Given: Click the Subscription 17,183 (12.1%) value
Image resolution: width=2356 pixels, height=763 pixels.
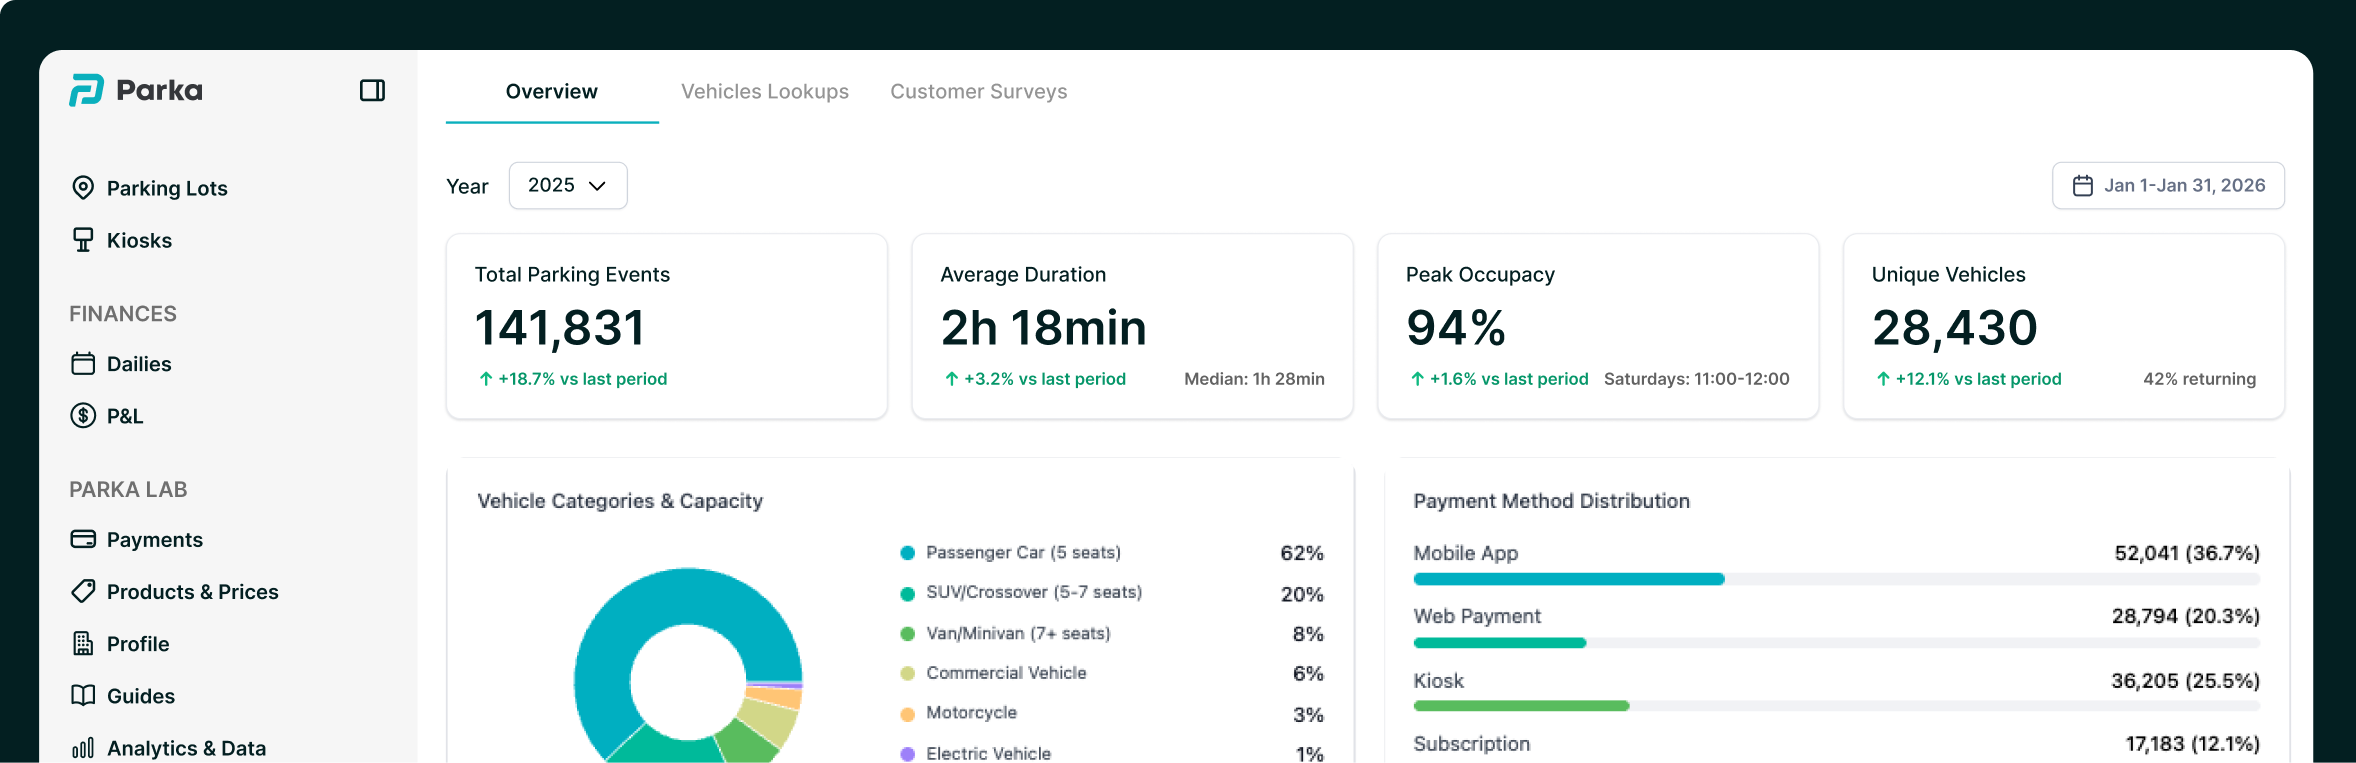Looking at the screenshot, I should click(2192, 744).
